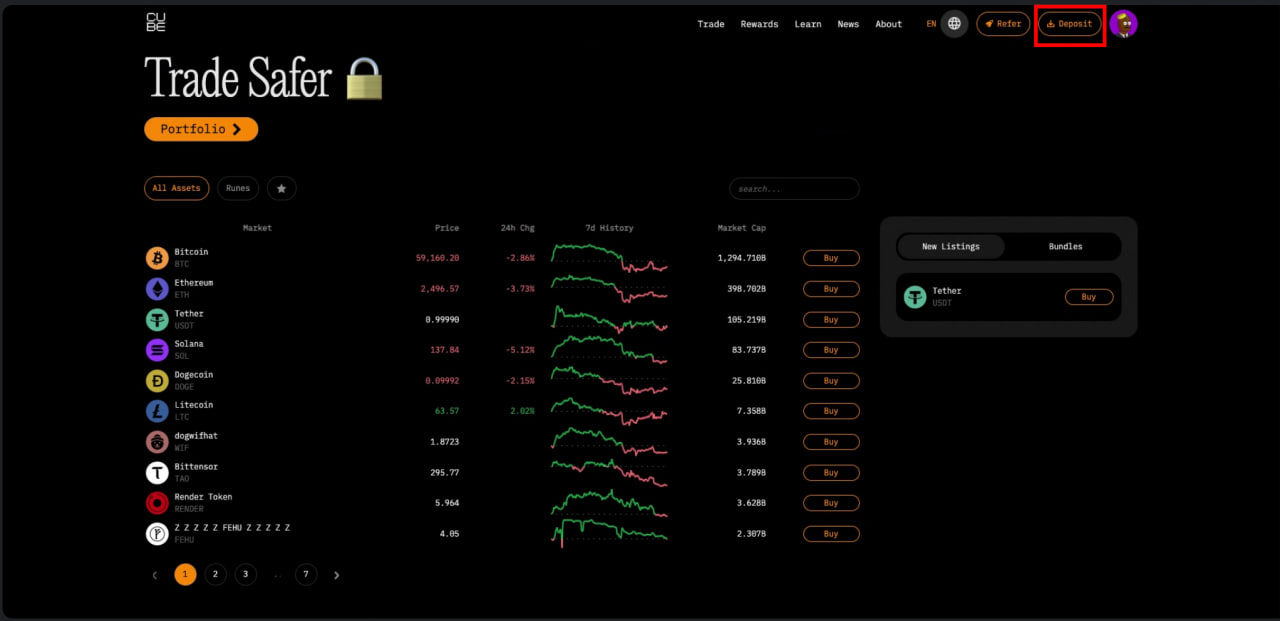This screenshot has width=1280, height=621.
Task: Buy Bittensor
Action: (831, 473)
